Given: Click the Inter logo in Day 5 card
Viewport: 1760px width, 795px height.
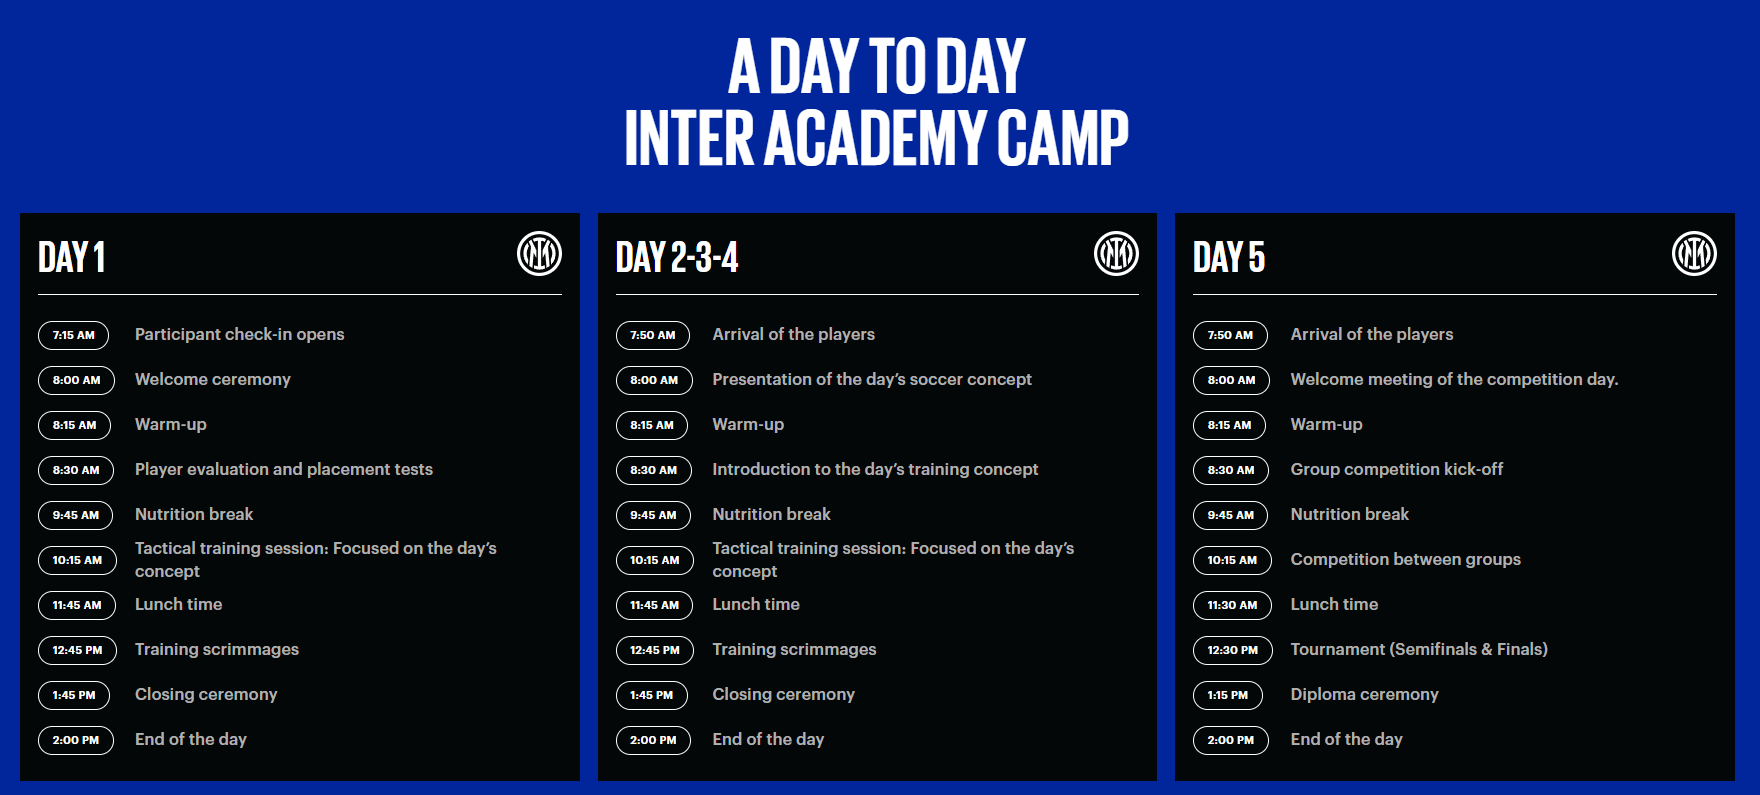Looking at the screenshot, I should pyautogui.click(x=1694, y=254).
